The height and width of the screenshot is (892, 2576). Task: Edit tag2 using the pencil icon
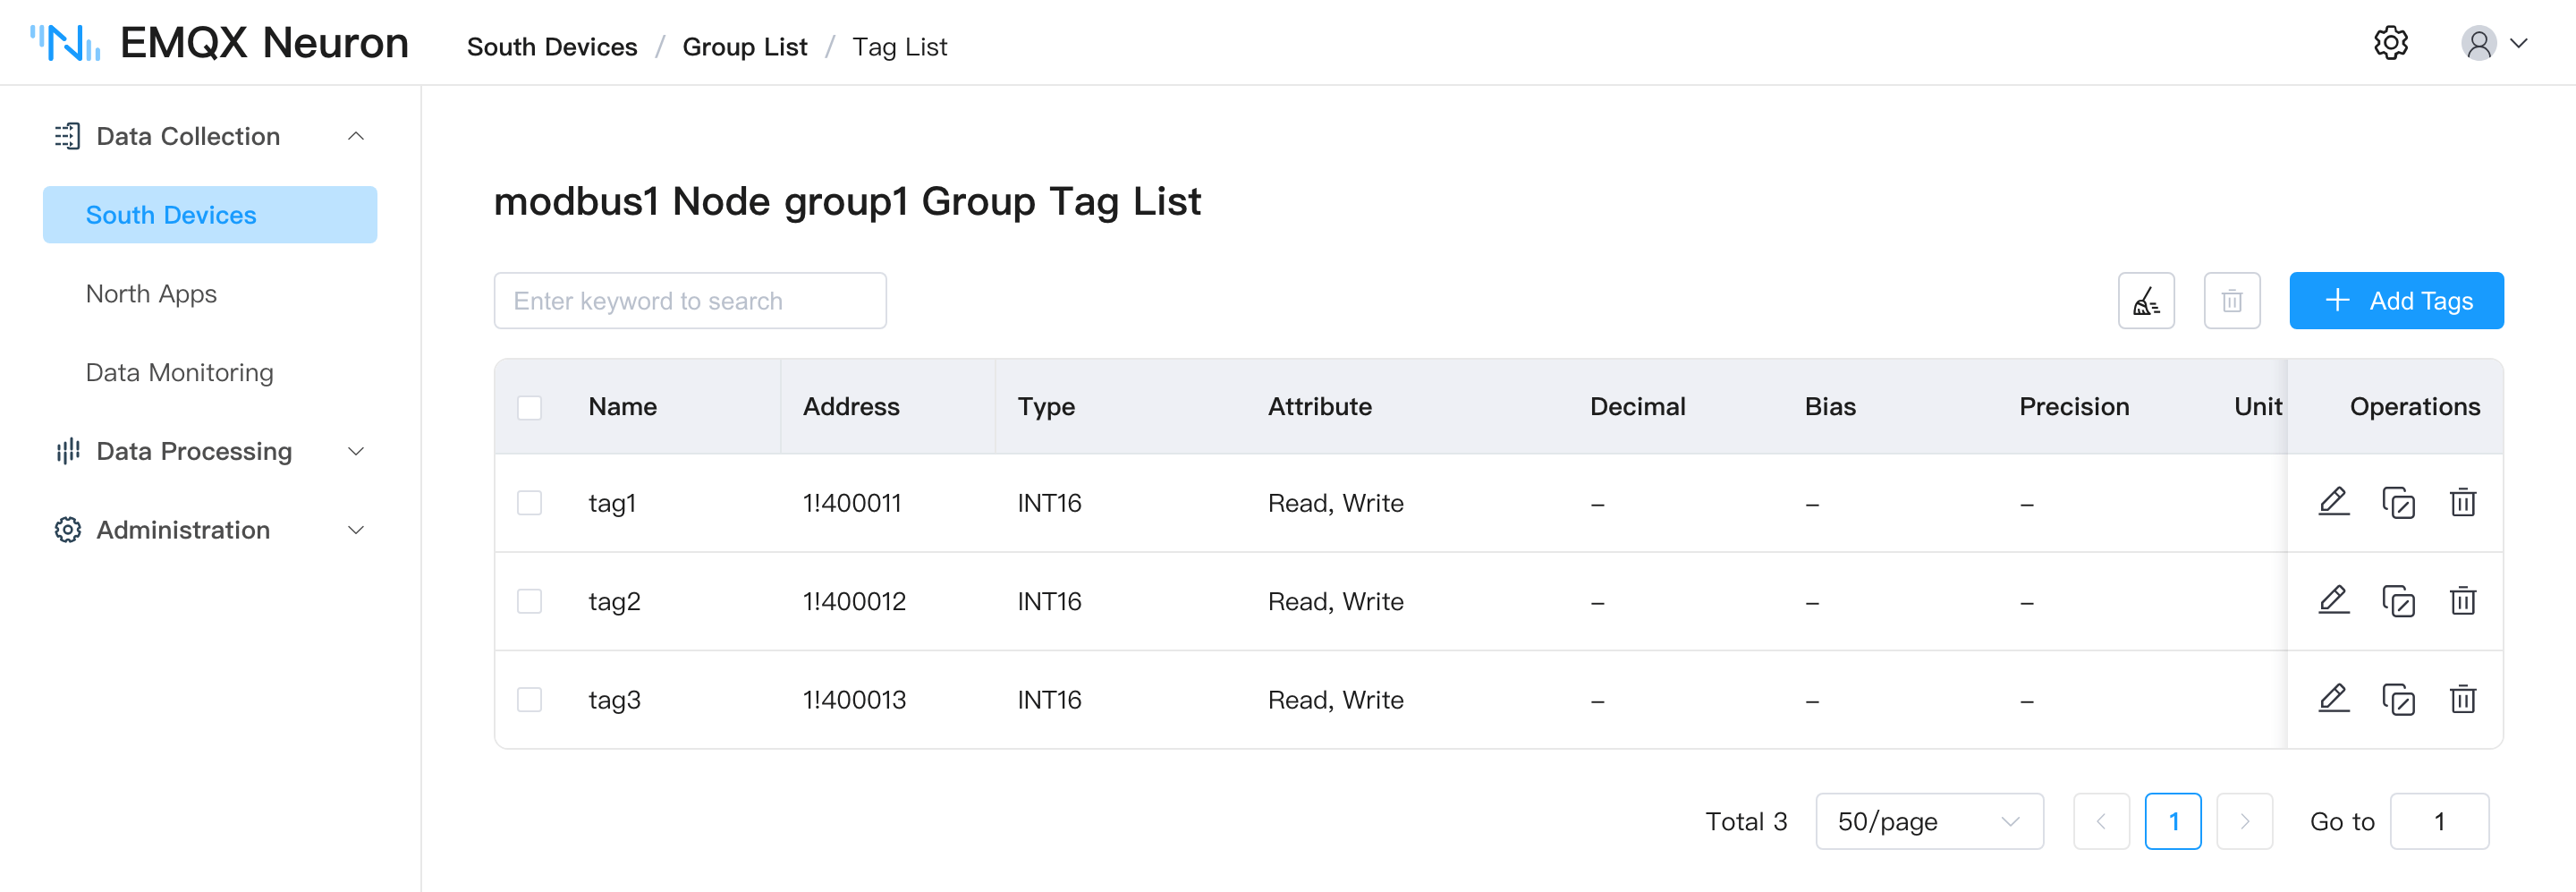2333,601
